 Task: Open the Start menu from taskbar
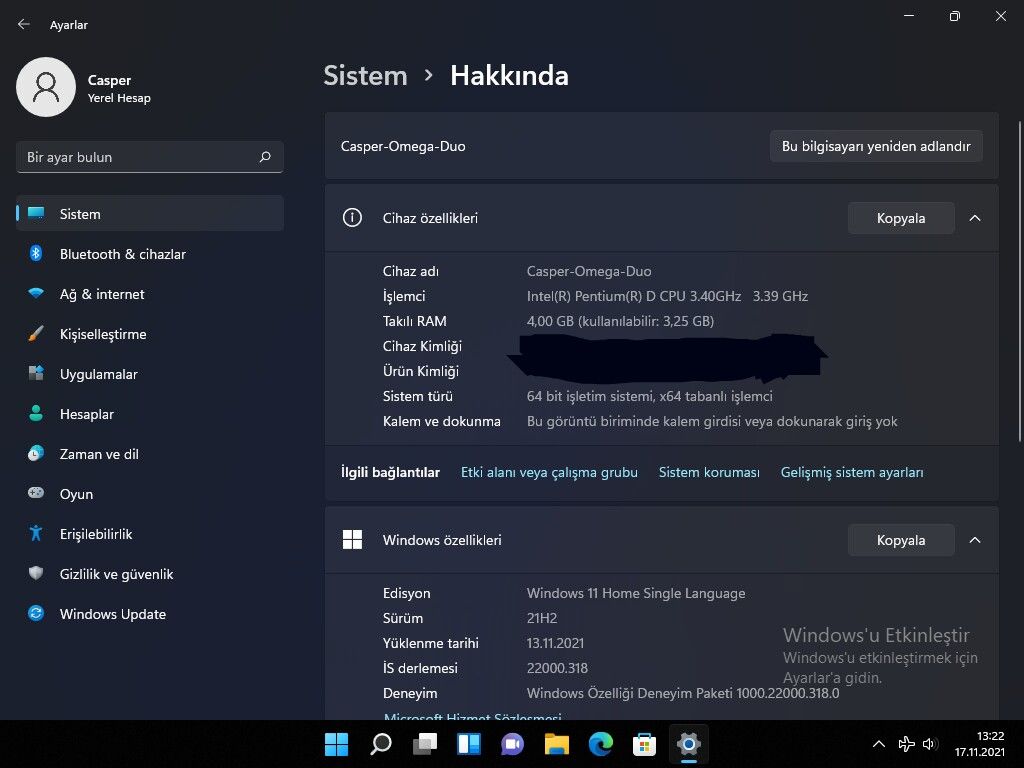336,744
